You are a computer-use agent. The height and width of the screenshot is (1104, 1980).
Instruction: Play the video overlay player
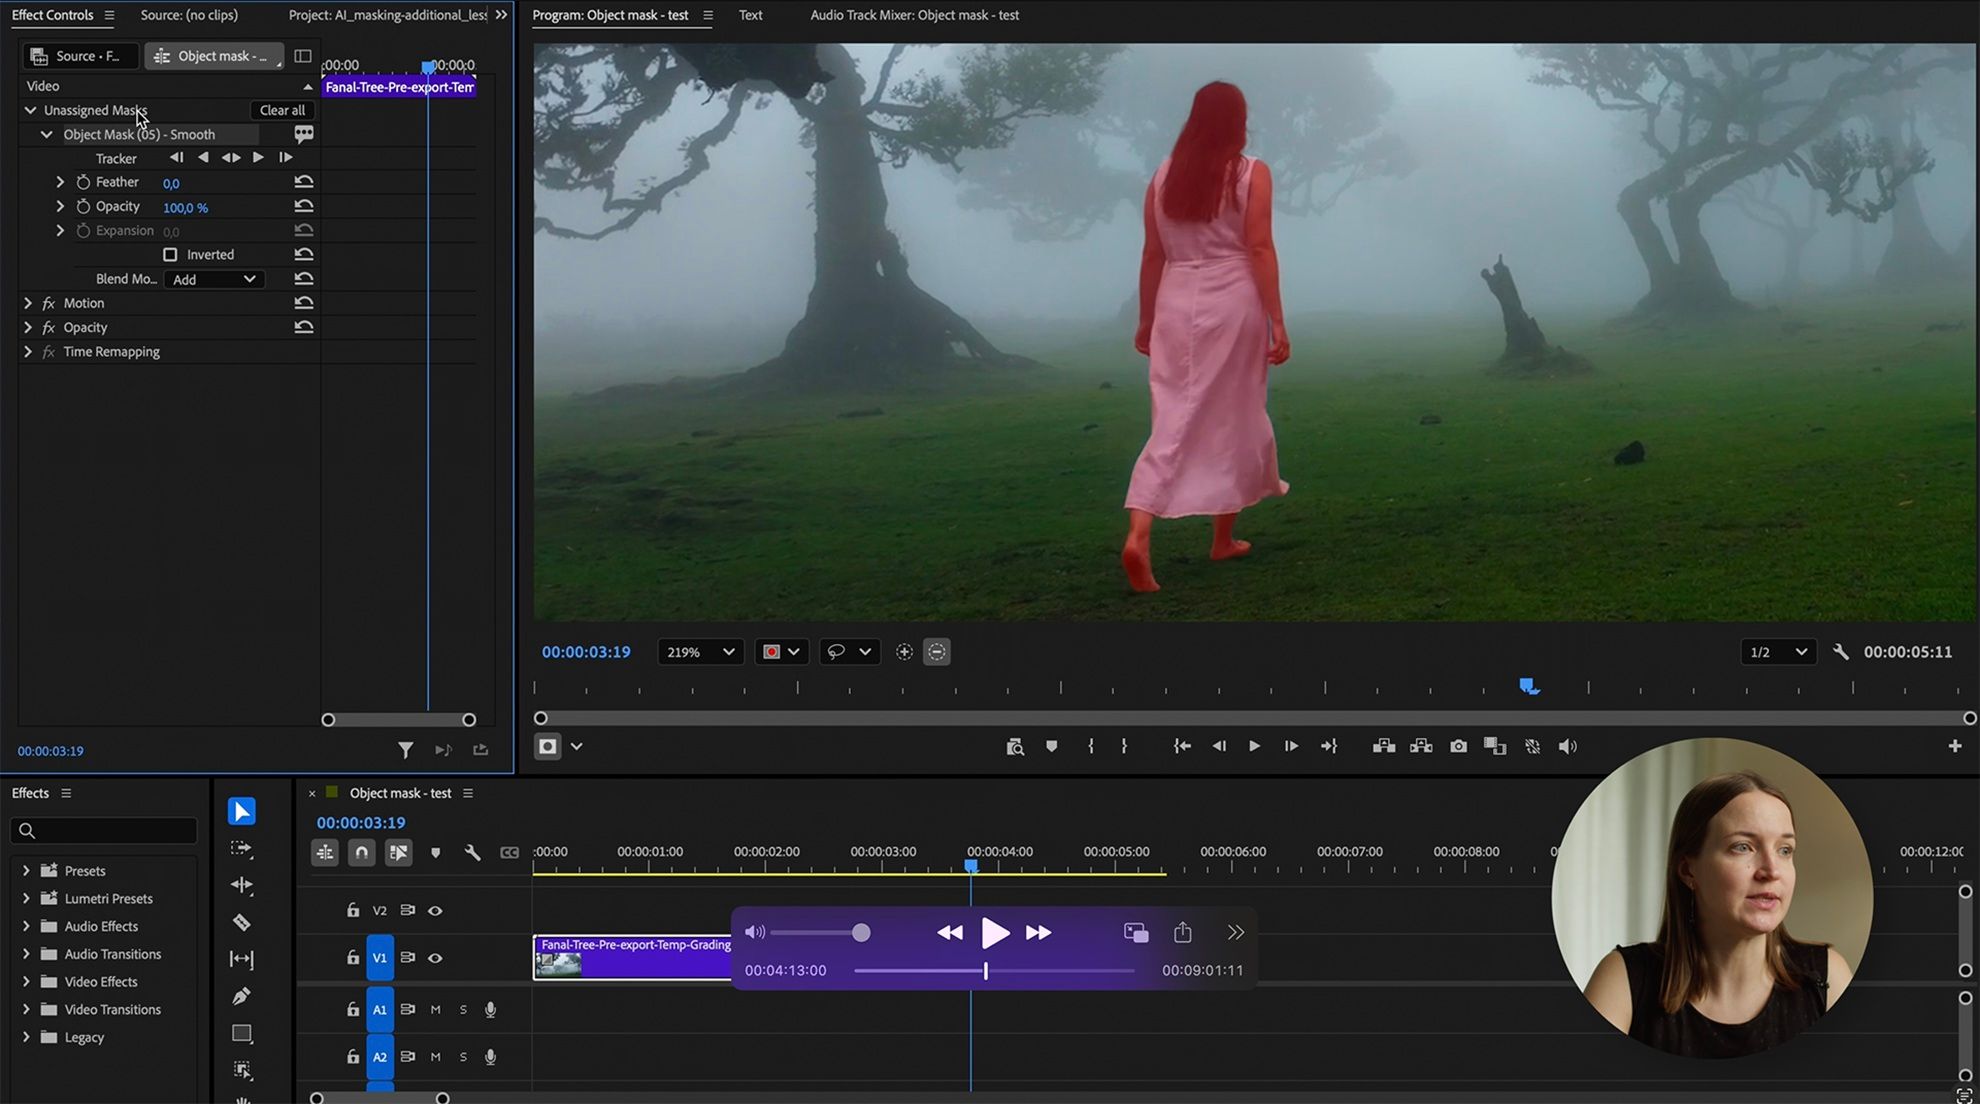pos(994,933)
